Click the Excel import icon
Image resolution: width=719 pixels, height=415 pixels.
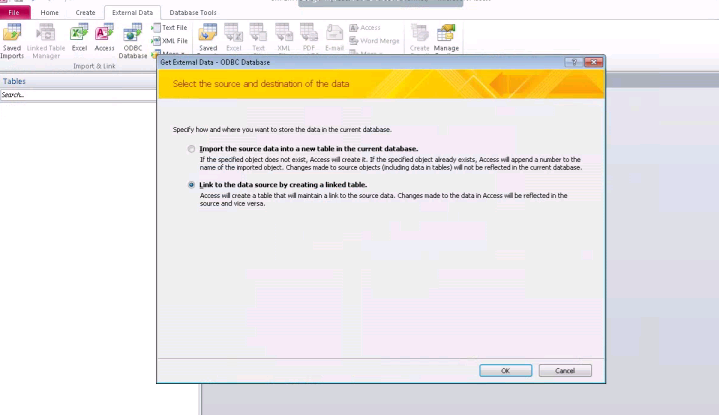pos(79,37)
